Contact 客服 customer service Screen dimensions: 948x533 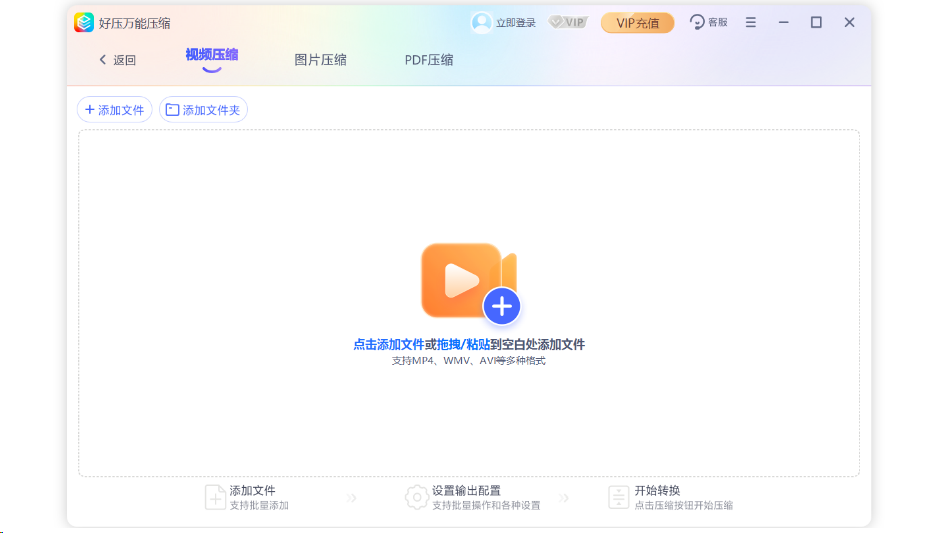[x=709, y=22]
